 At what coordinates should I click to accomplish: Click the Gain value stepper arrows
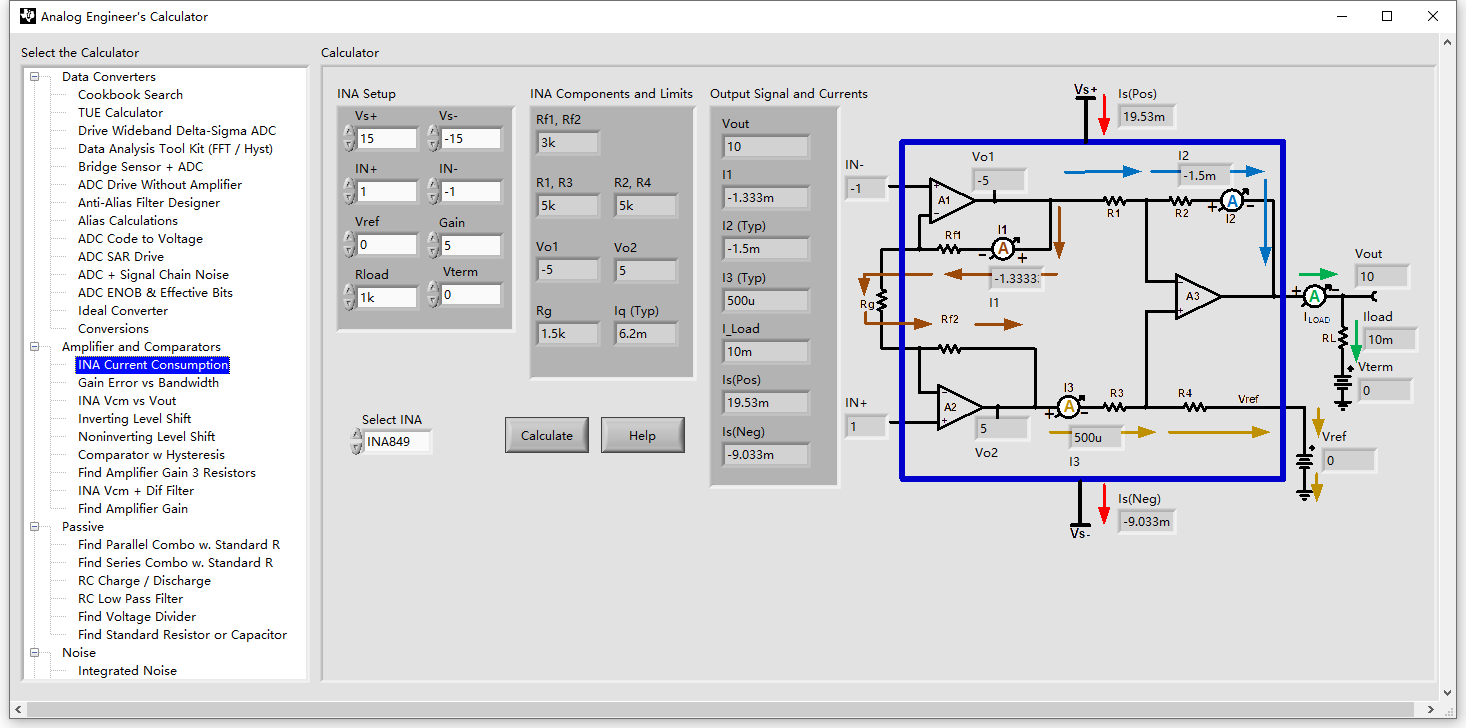(x=432, y=245)
